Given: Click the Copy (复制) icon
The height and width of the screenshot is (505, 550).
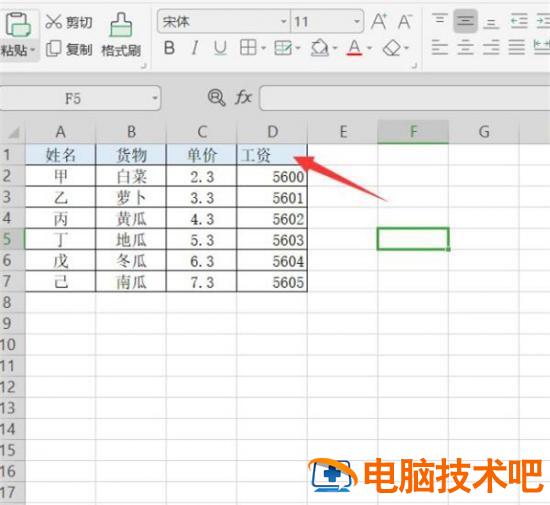Looking at the screenshot, I should click(54, 49).
